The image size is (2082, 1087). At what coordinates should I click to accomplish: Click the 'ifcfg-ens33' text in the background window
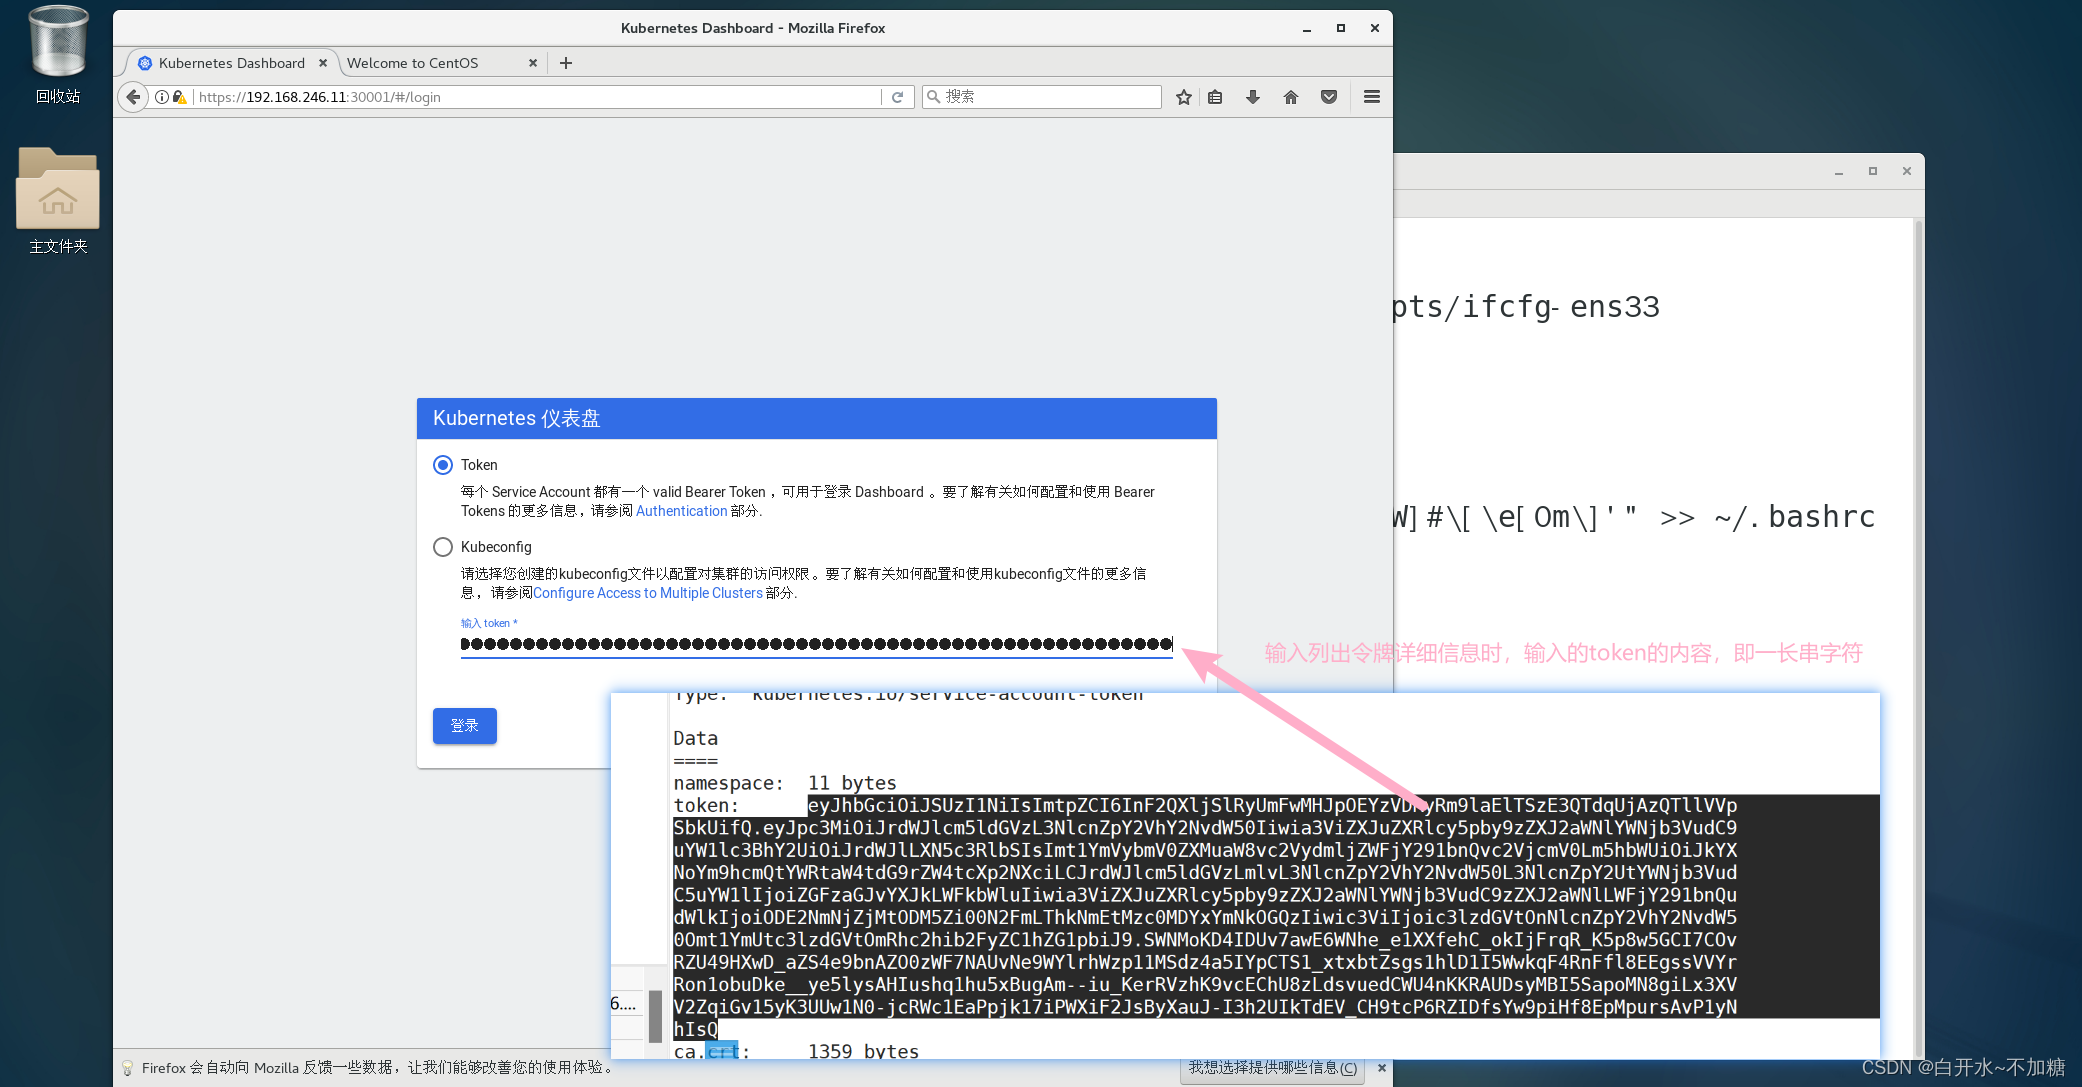click(1561, 307)
